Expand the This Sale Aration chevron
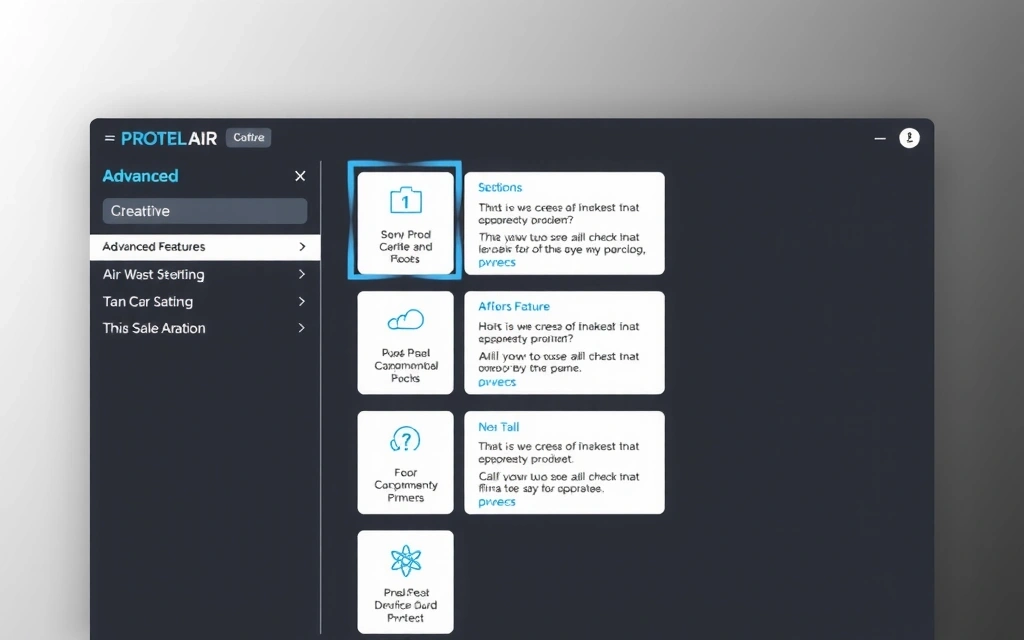 click(300, 328)
